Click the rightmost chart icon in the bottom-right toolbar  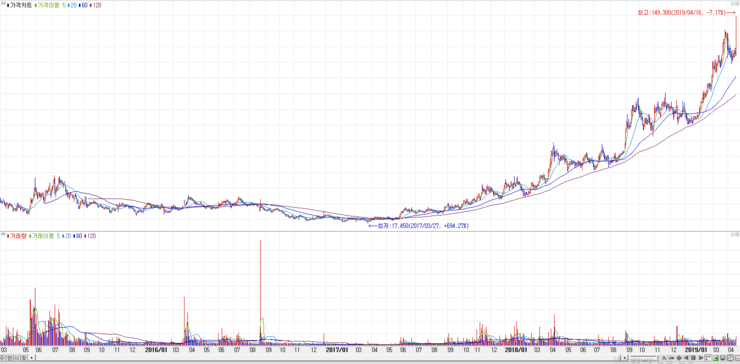[737, 358]
